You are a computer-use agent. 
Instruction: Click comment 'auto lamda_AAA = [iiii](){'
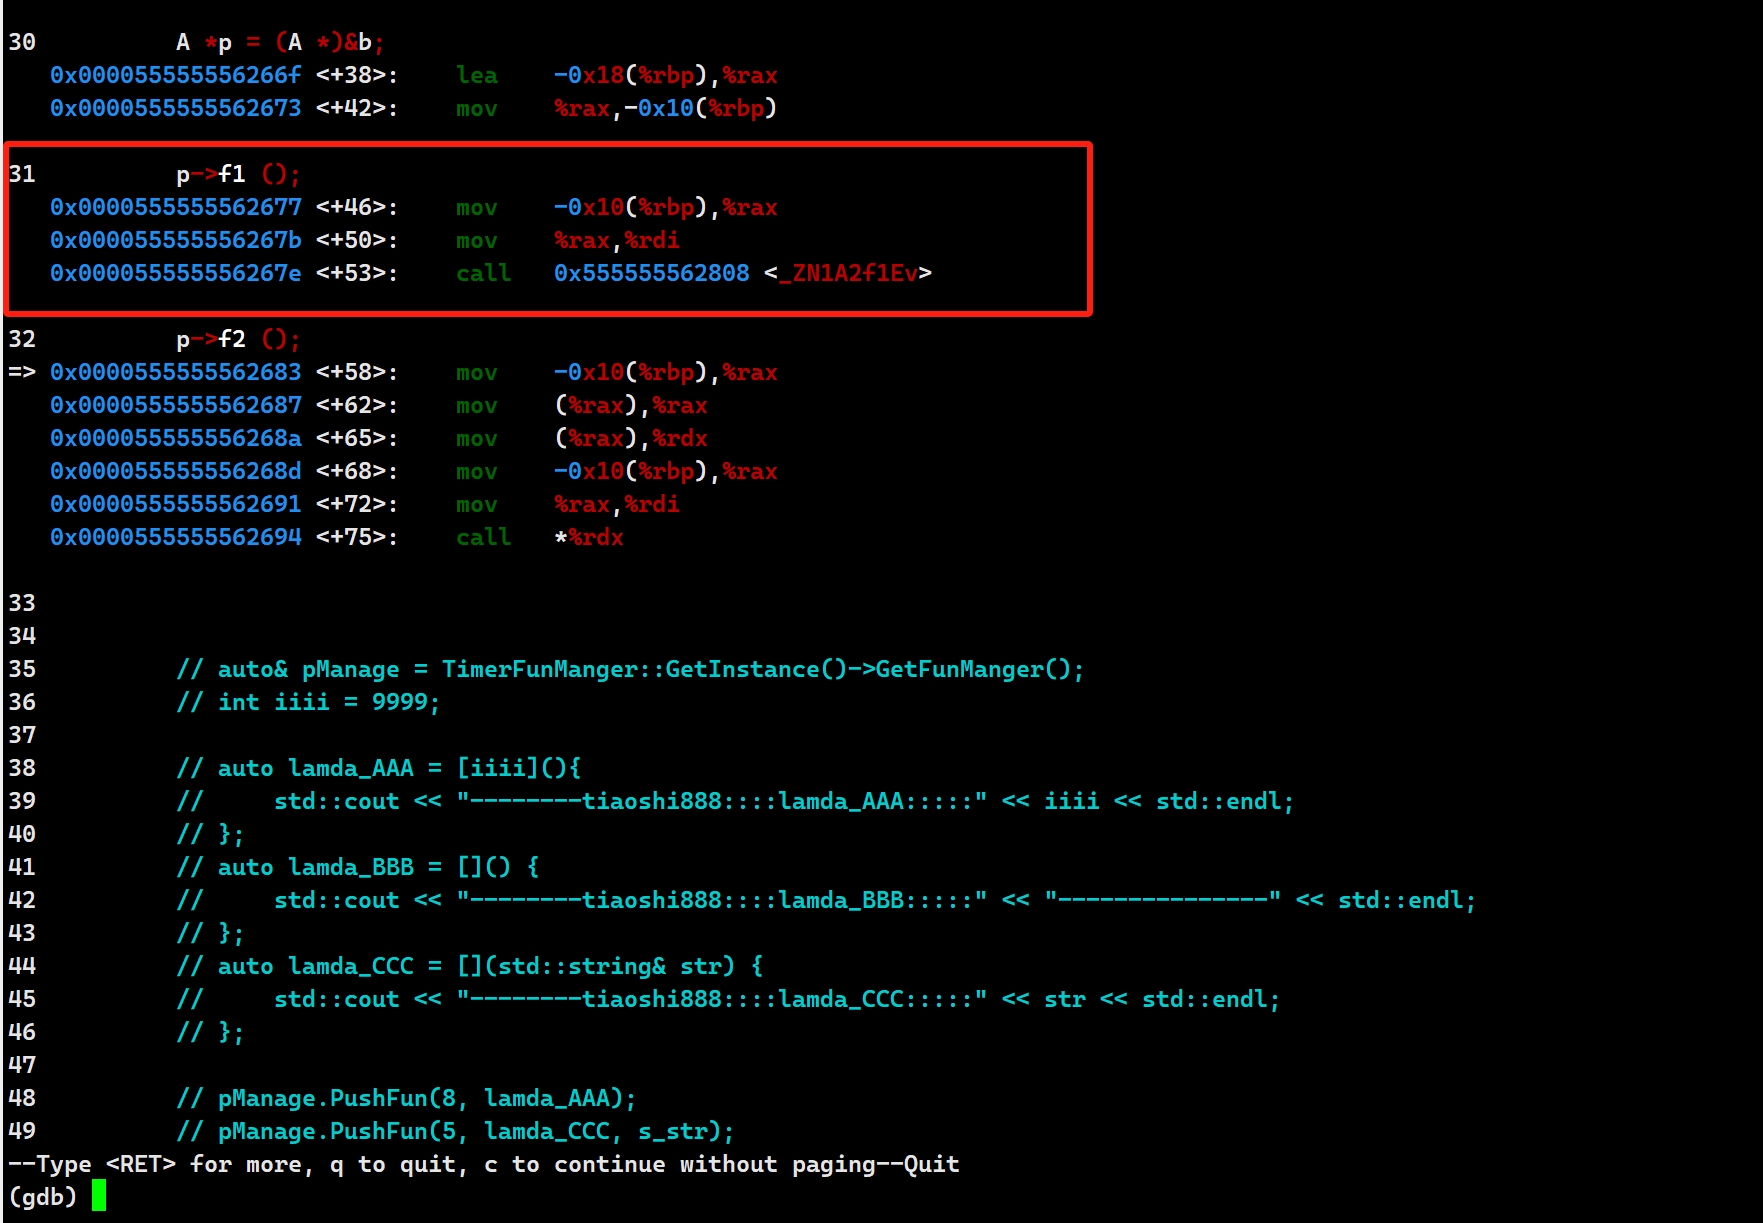coord(379,768)
